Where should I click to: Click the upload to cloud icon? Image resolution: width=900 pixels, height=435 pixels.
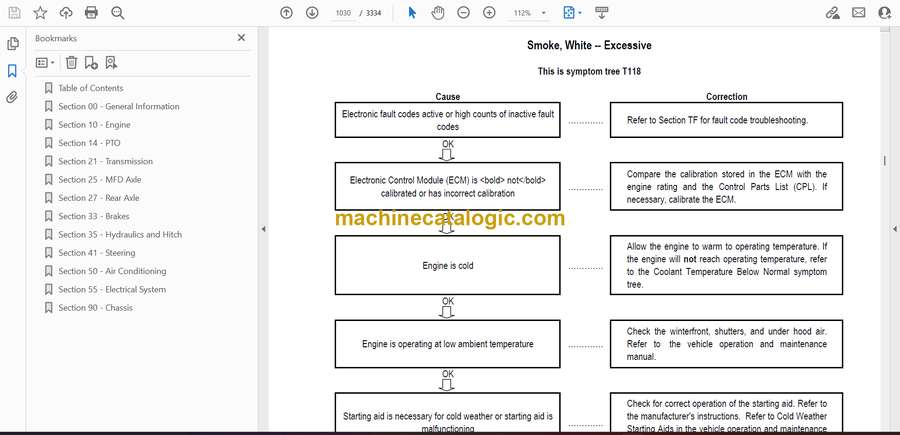click(x=66, y=13)
